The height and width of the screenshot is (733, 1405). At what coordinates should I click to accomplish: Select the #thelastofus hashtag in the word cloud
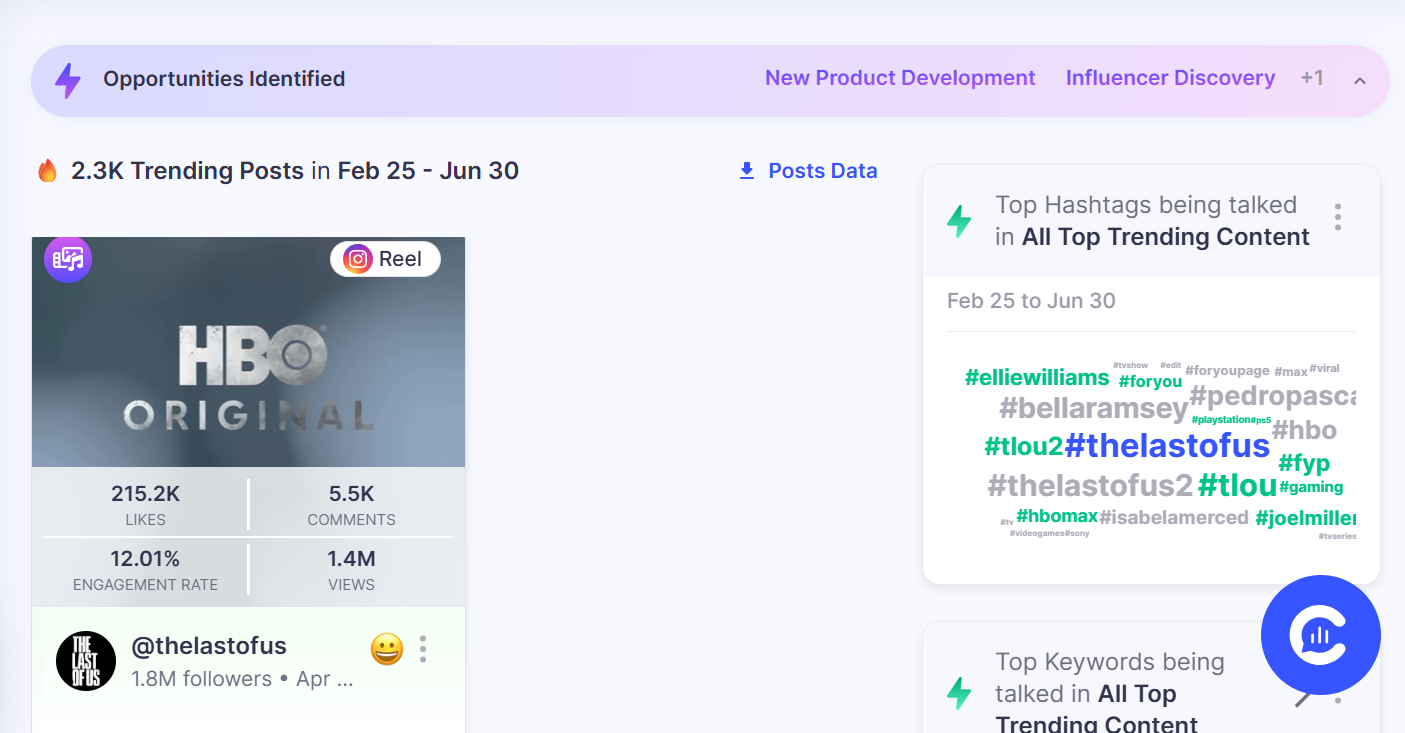tap(1167, 445)
